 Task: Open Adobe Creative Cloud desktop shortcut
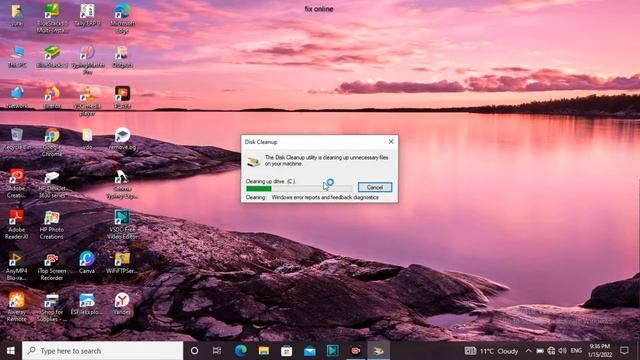coord(17,184)
